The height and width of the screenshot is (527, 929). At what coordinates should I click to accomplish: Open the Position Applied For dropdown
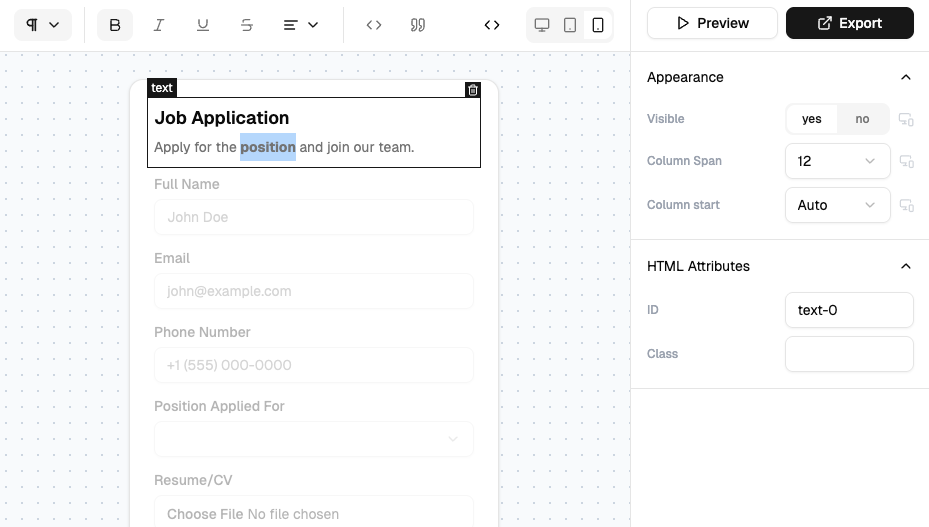click(313, 439)
